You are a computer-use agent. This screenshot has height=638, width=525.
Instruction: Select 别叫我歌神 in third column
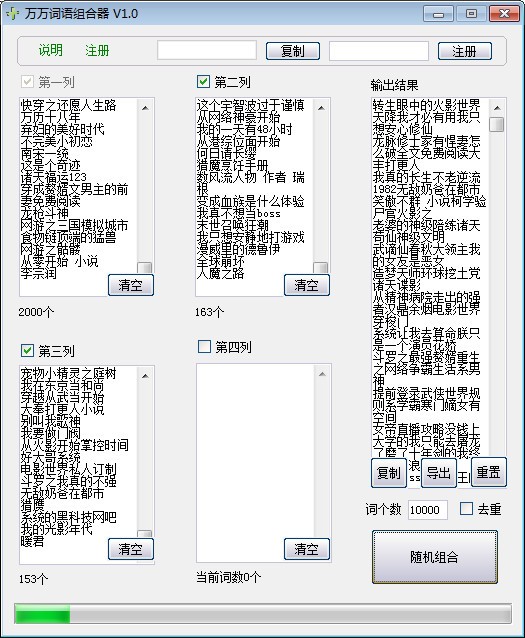tap(50, 422)
